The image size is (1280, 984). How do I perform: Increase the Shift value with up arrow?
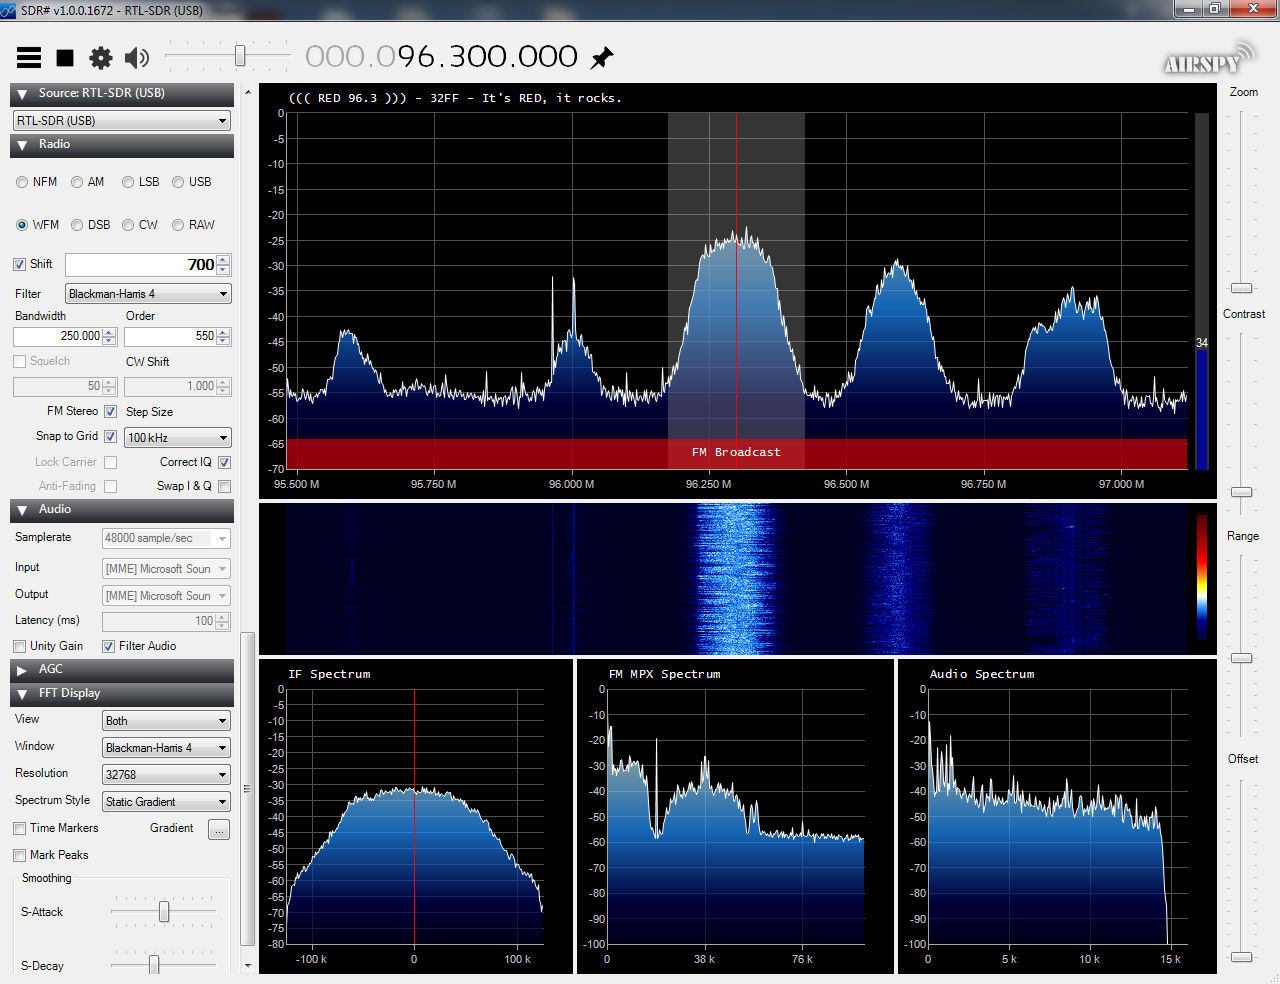tap(224, 260)
